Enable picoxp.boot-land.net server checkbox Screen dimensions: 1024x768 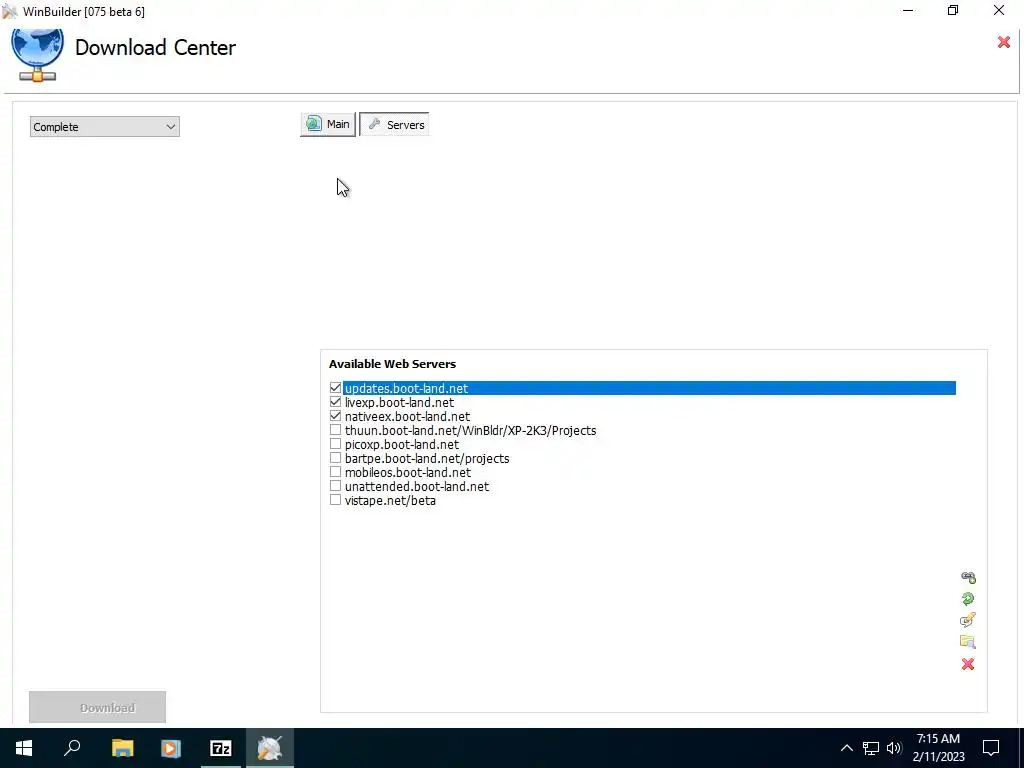pos(336,444)
